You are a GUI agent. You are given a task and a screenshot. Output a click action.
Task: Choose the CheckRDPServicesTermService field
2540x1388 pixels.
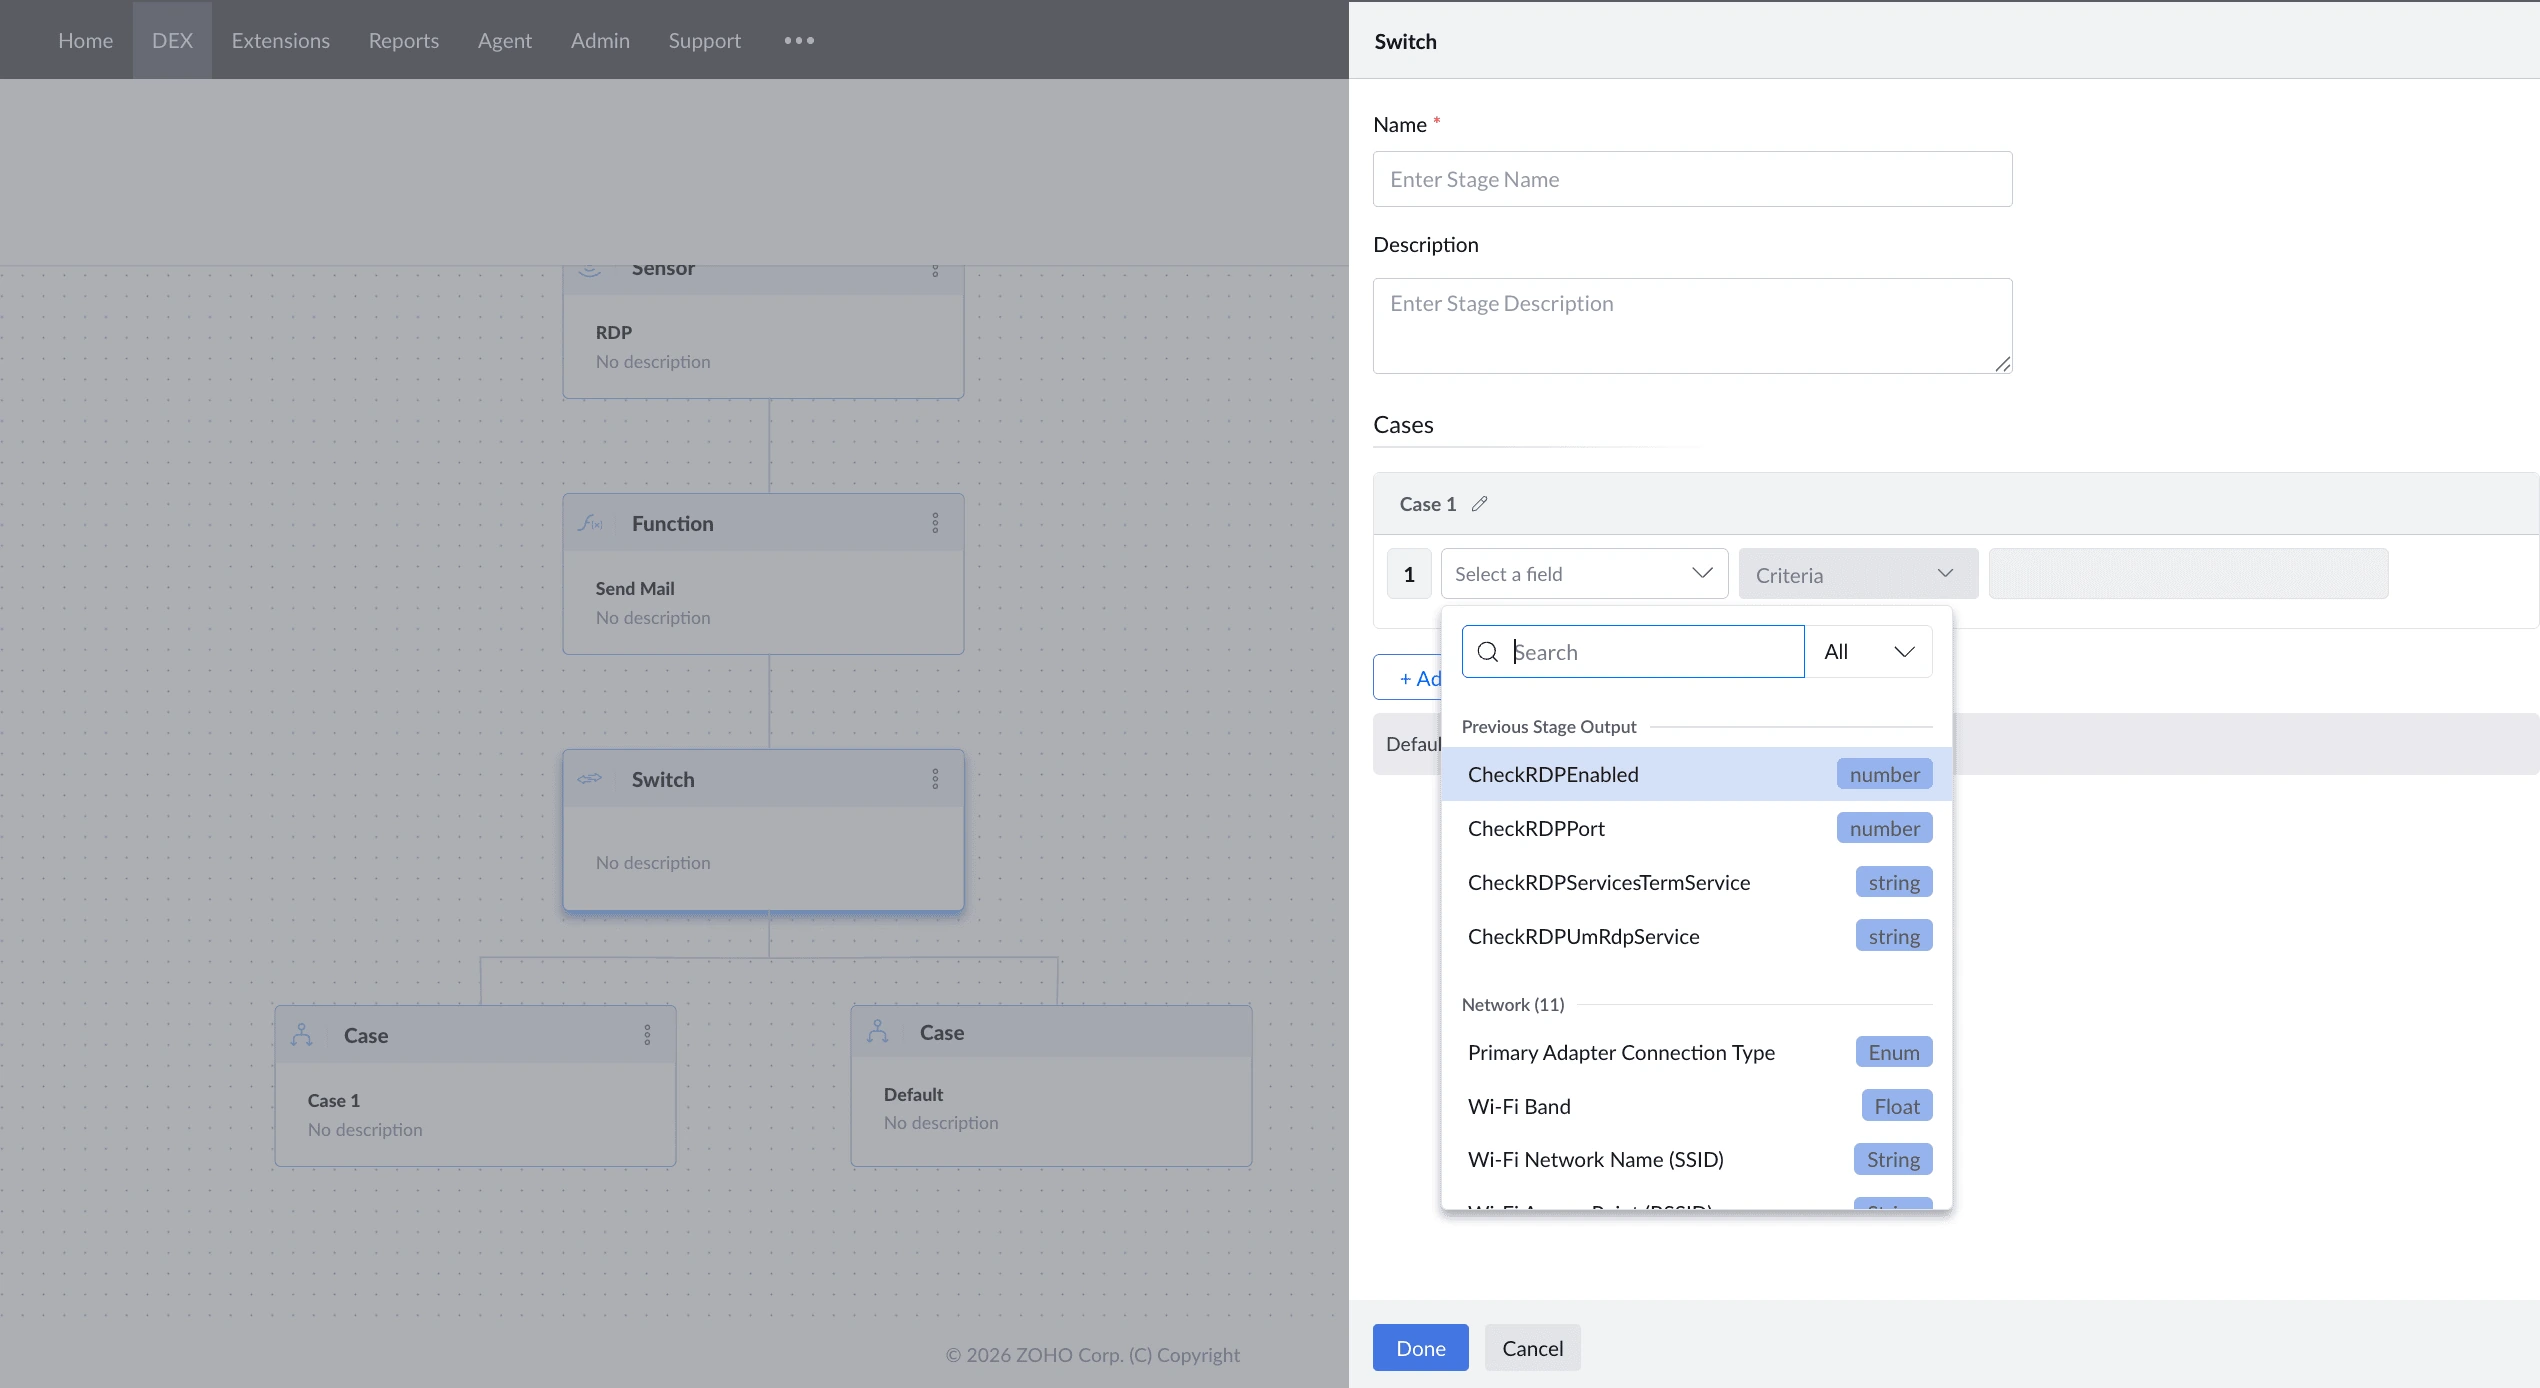(x=1696, y=882)
